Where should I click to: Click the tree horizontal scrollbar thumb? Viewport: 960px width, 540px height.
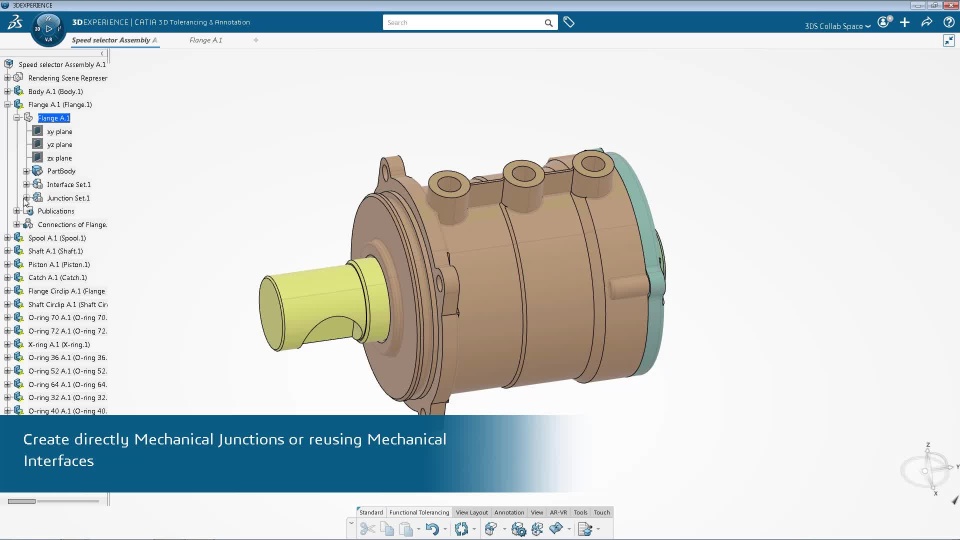(x=21, y=501)
